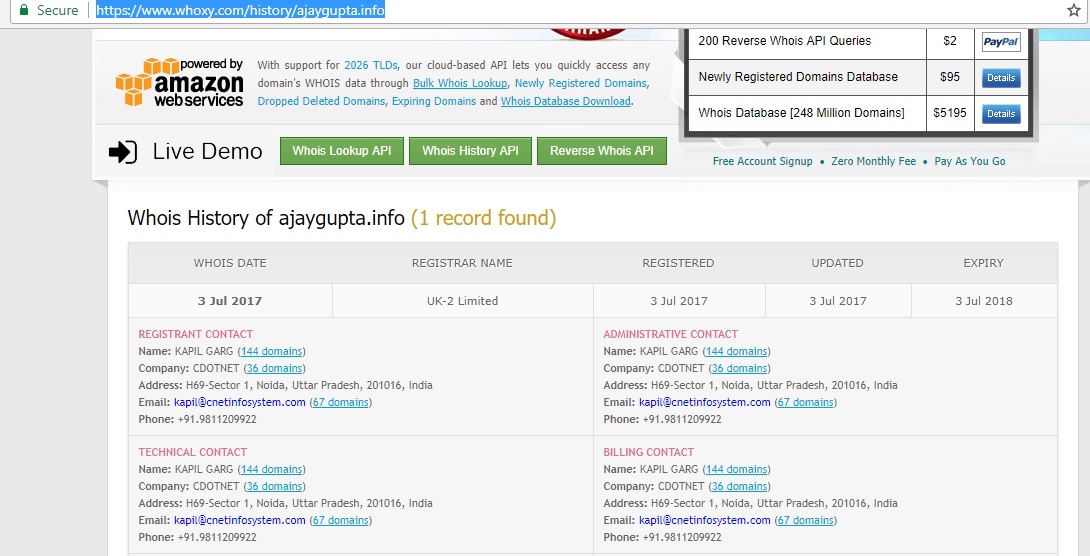Click the green Secure padlock icon

click(x=24, y=10)
